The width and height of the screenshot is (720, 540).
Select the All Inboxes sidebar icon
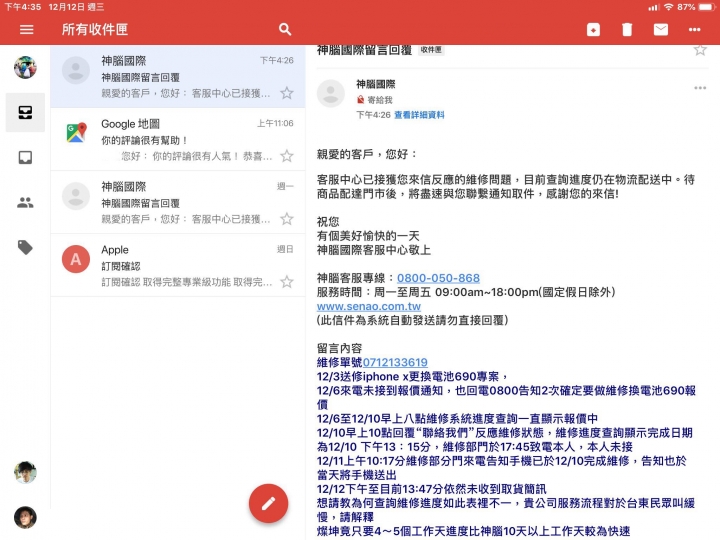tap(25, 112)
